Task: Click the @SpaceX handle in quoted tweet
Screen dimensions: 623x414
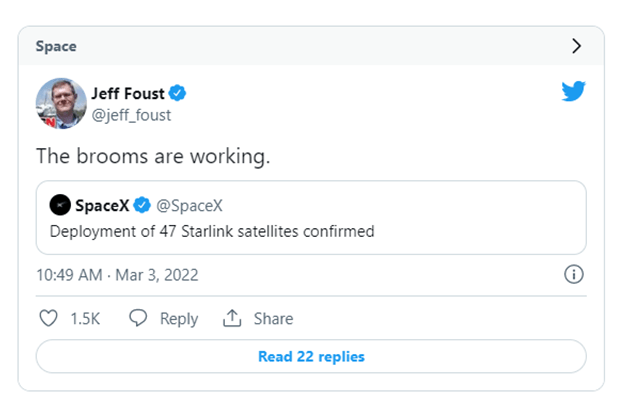Action: pyautogui.click(x=189, y=206)
